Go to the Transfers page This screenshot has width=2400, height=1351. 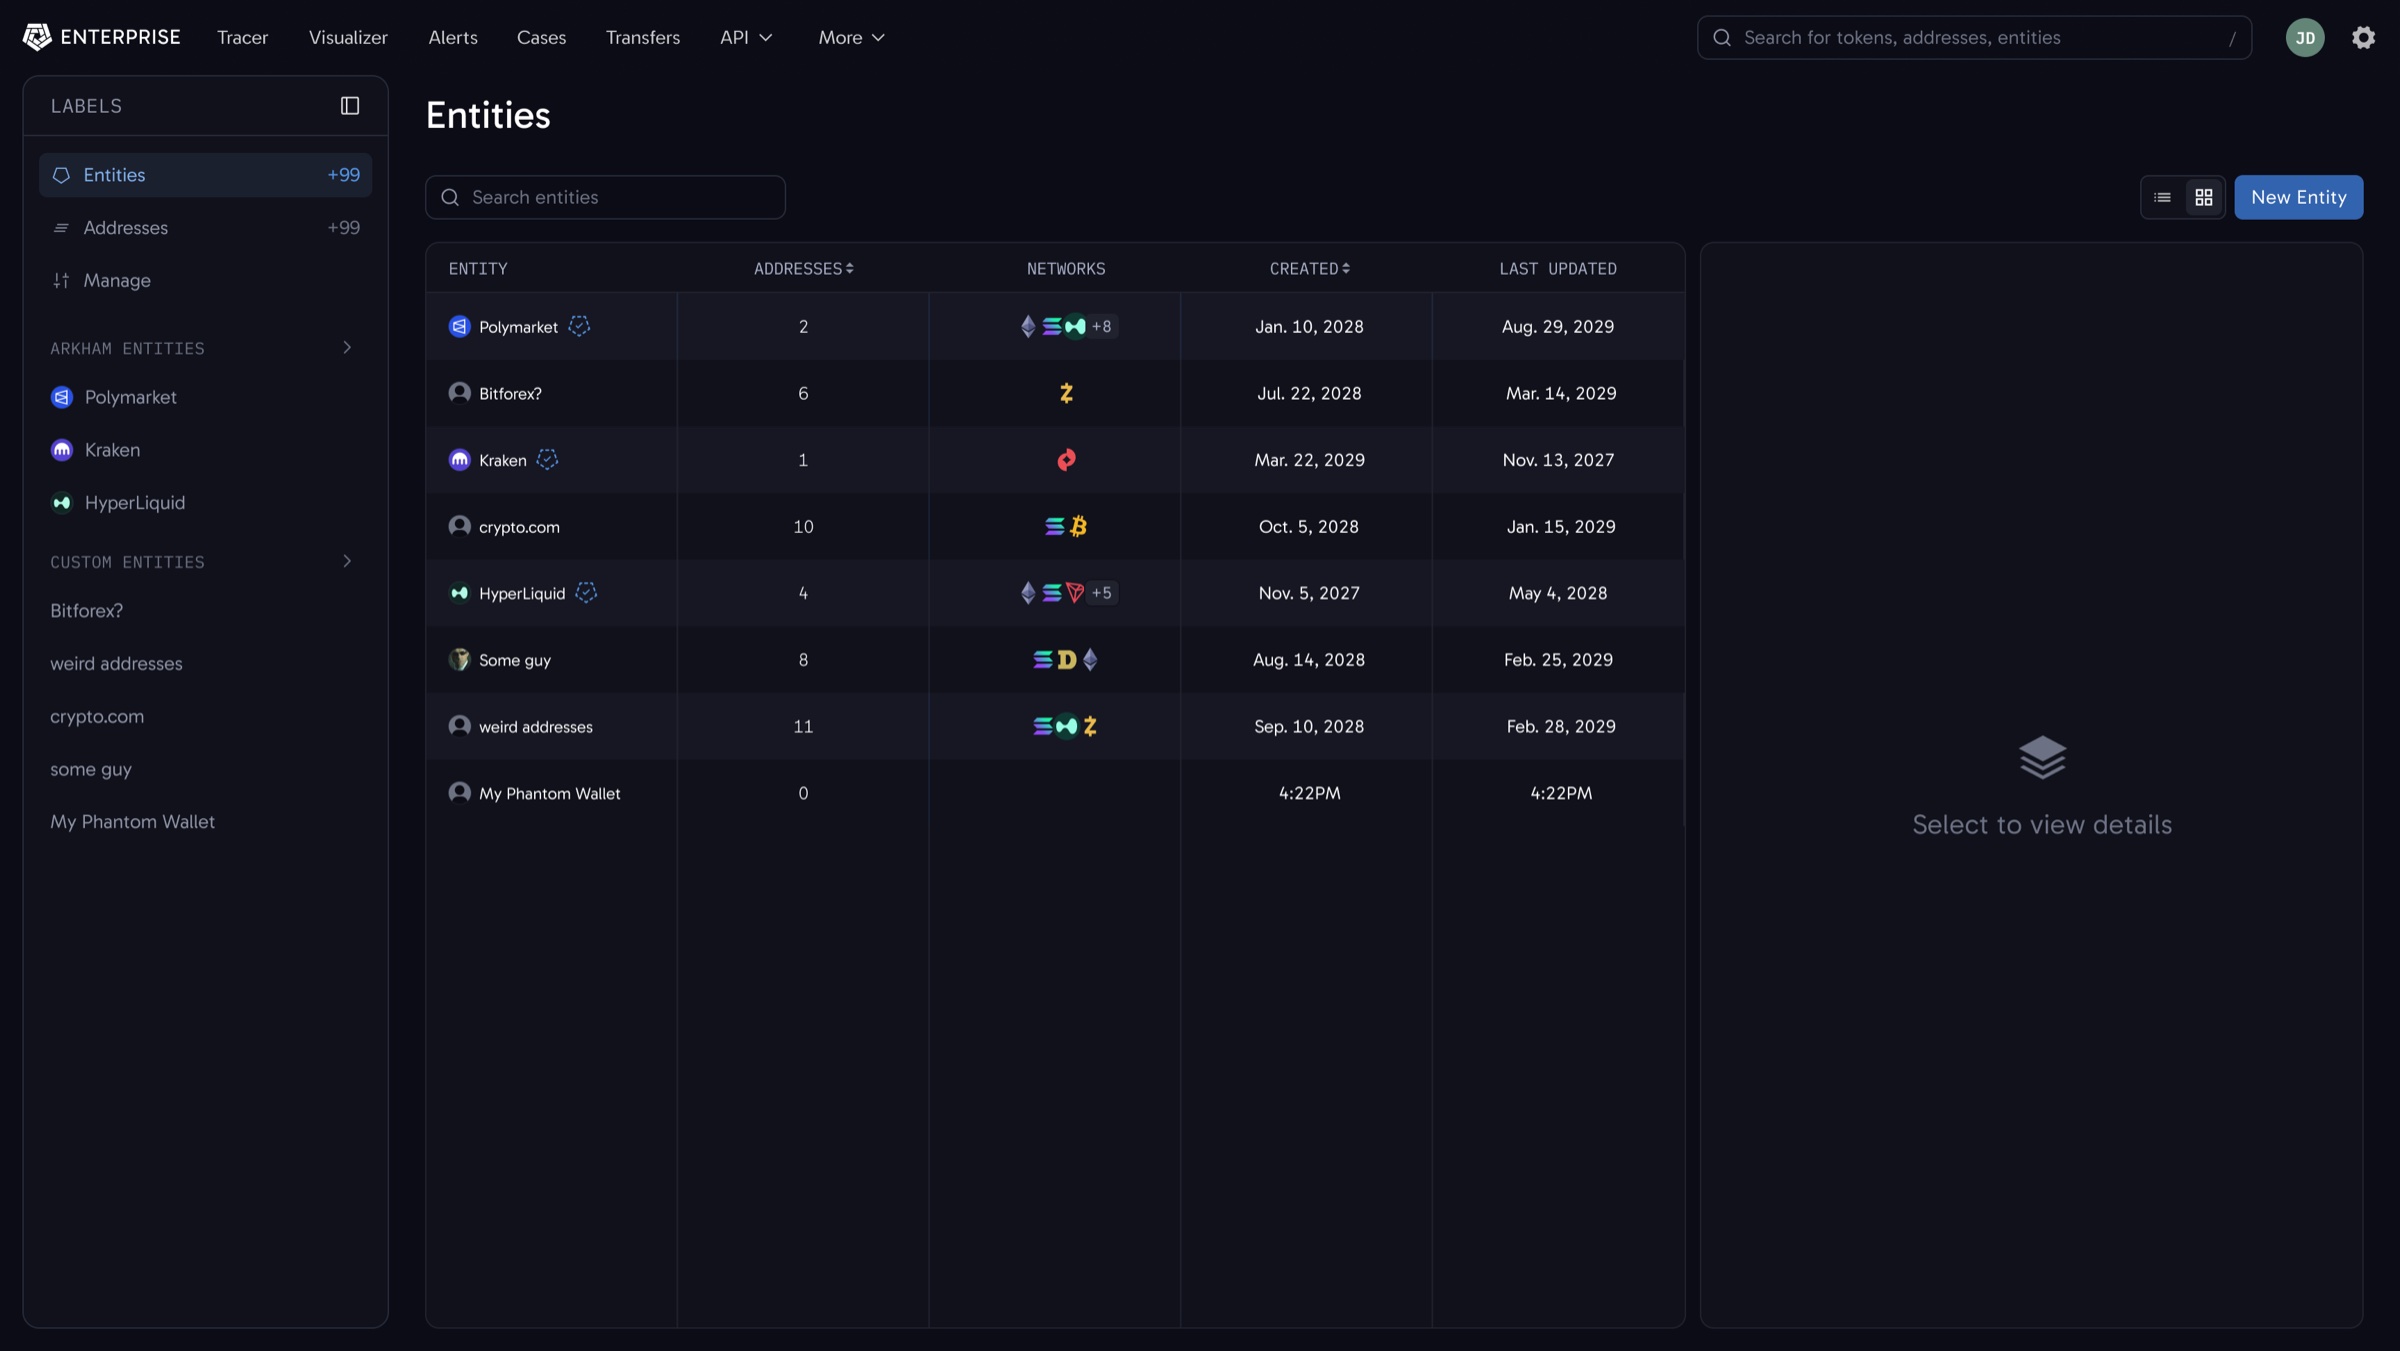point(643,37)
